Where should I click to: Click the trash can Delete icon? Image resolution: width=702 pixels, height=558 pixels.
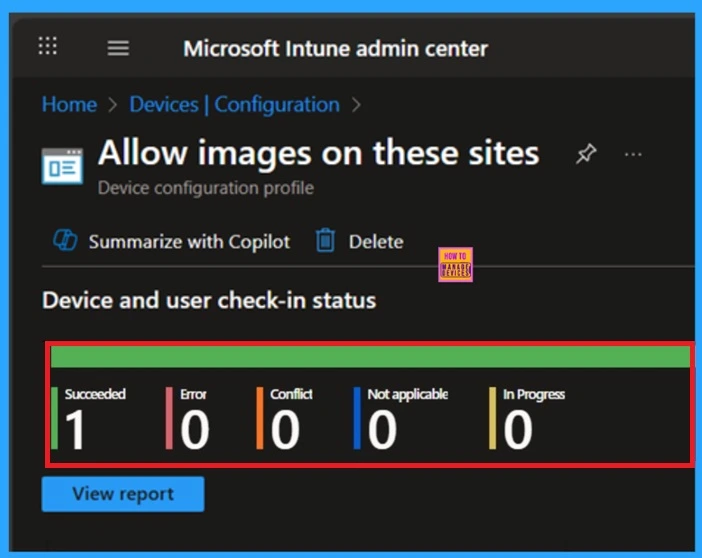pos(325,240)
